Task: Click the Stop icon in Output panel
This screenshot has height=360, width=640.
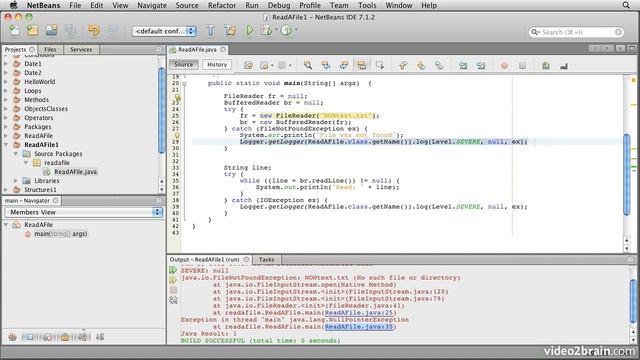Action: [x=173, y=290]
